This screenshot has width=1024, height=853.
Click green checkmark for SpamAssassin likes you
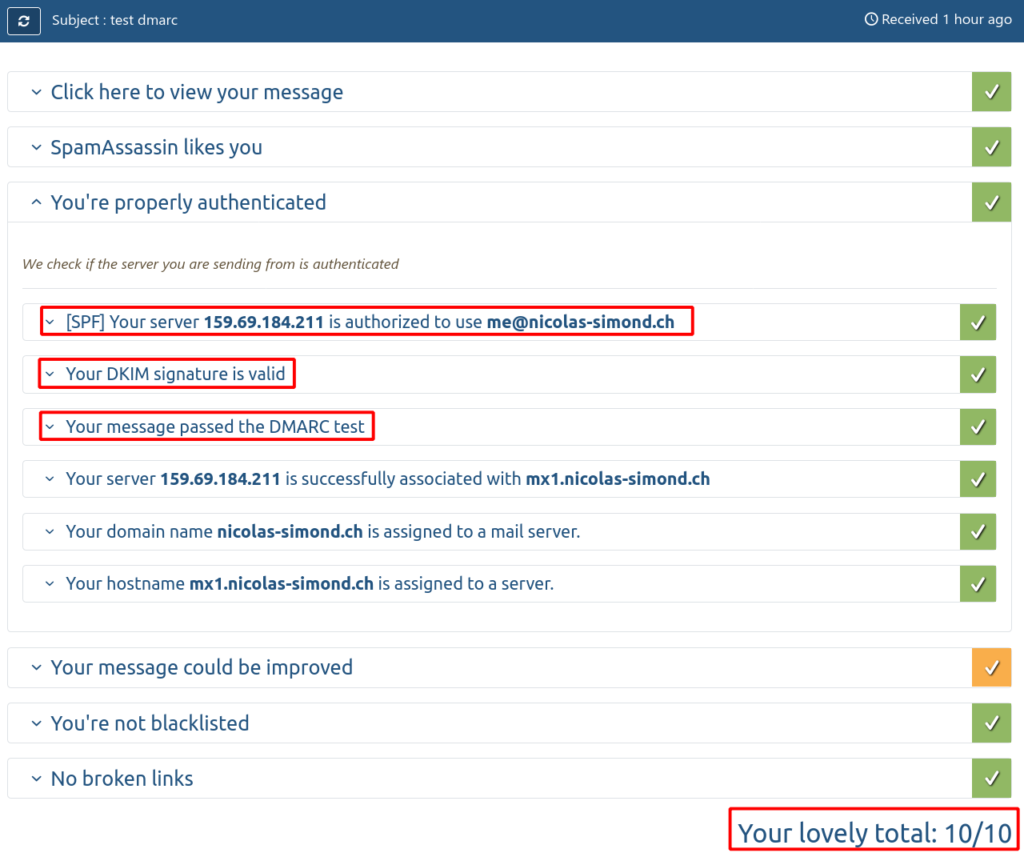tap(991, 147)
